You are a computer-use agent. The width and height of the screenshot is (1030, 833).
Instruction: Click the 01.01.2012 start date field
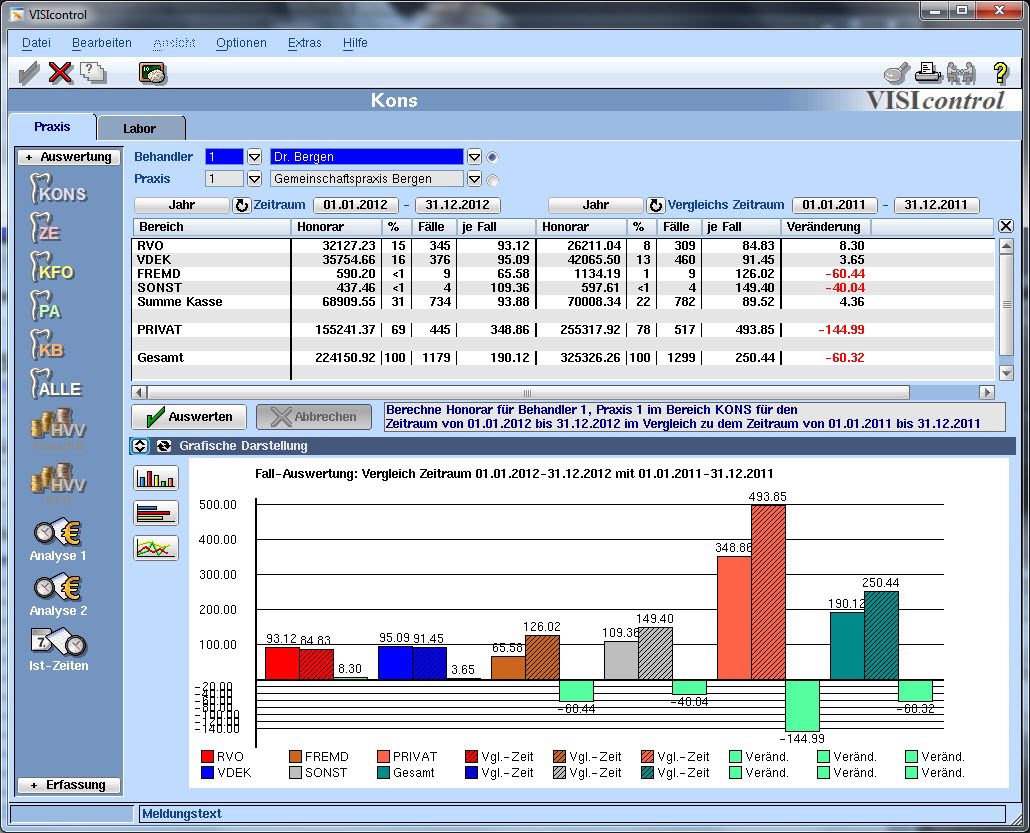click(356, 205)
